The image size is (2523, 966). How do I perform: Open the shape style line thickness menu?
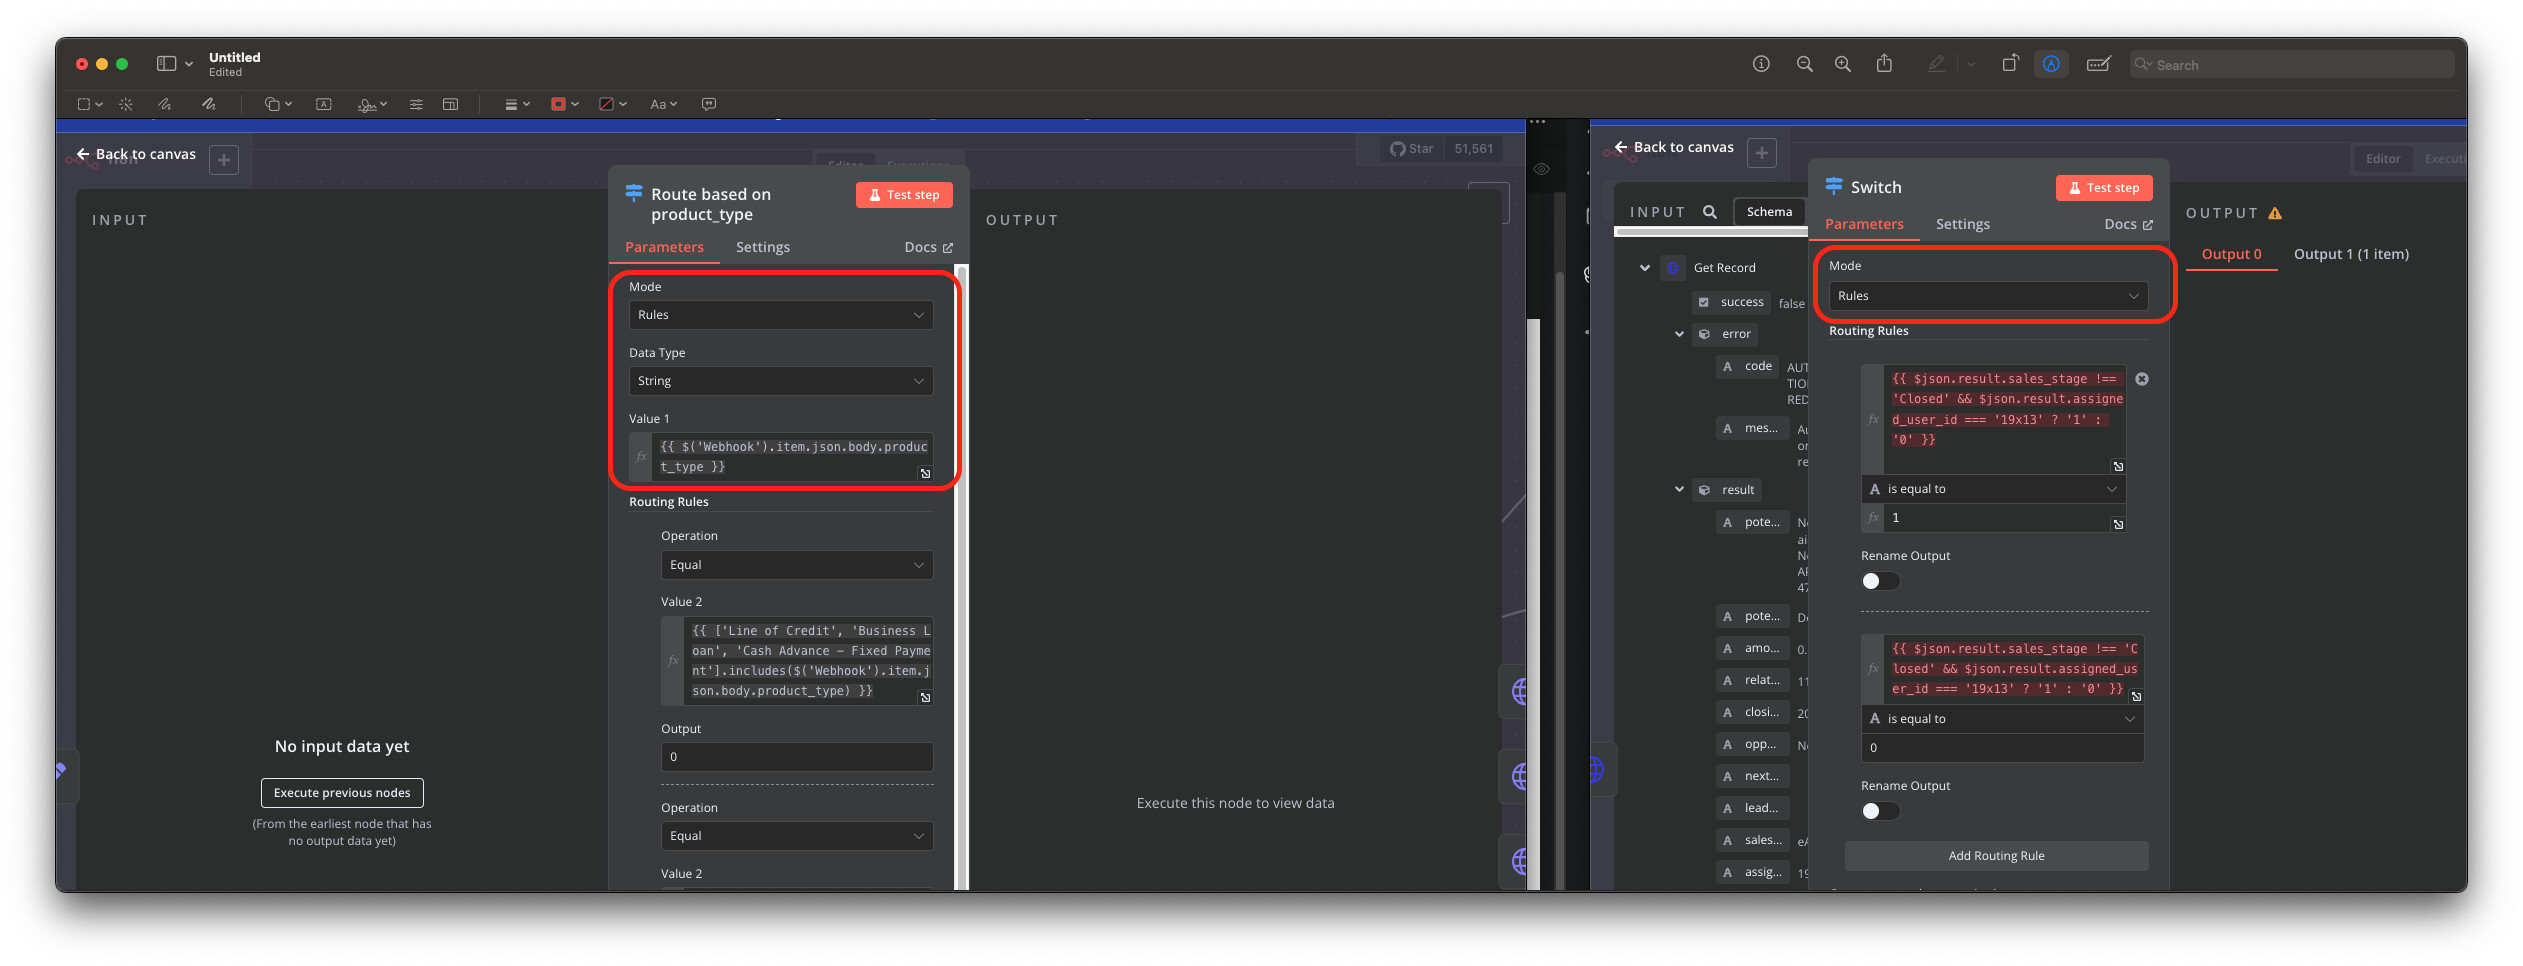click(516, 104)
